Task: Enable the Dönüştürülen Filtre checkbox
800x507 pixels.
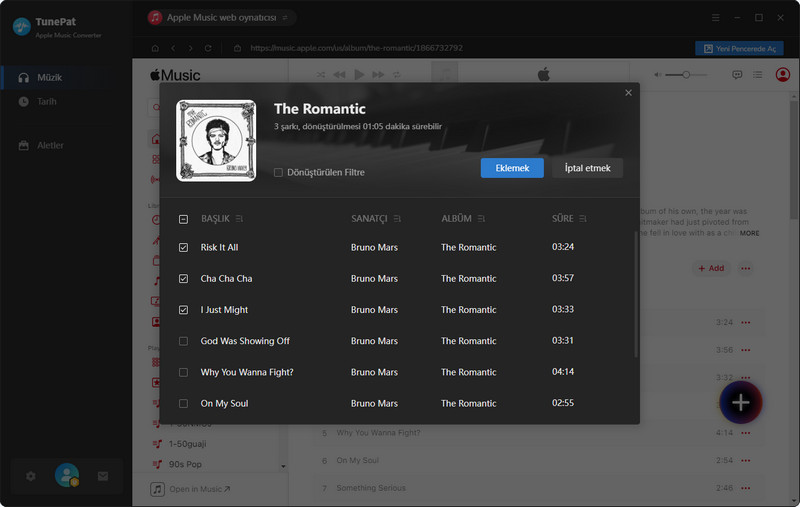Action: [x=279, y=172]
